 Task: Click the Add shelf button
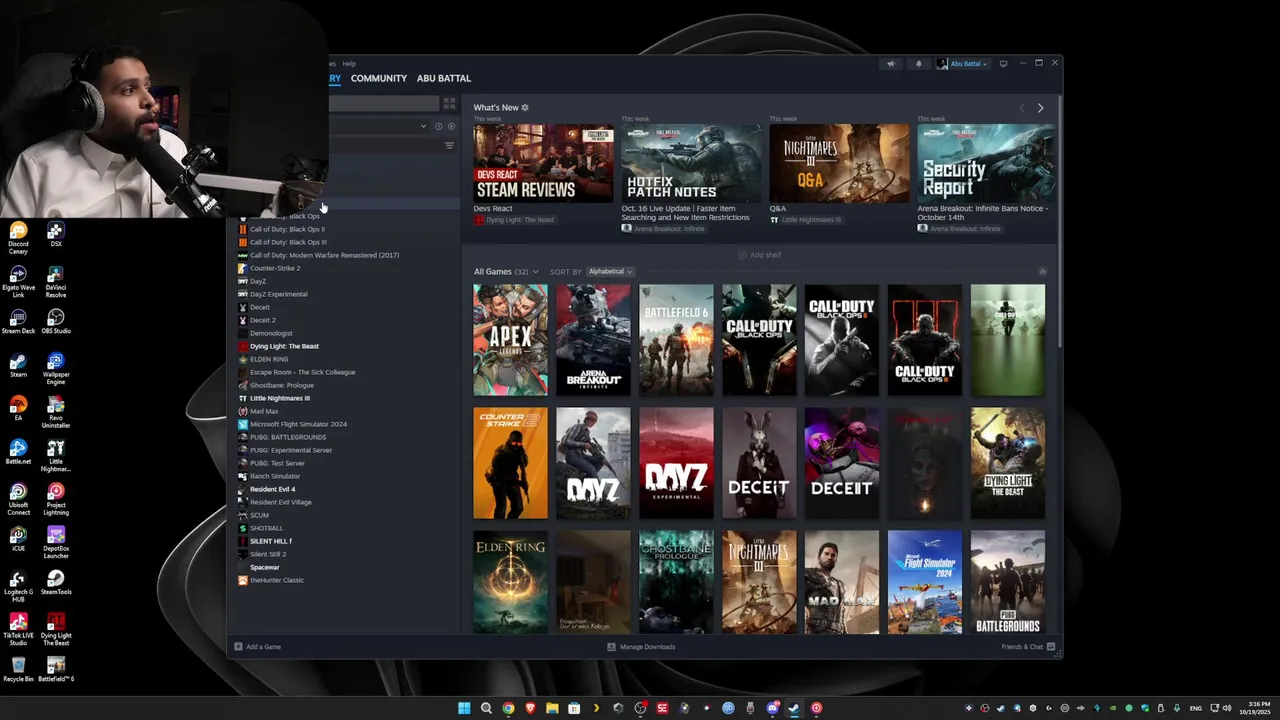click(x=760, y=255)
